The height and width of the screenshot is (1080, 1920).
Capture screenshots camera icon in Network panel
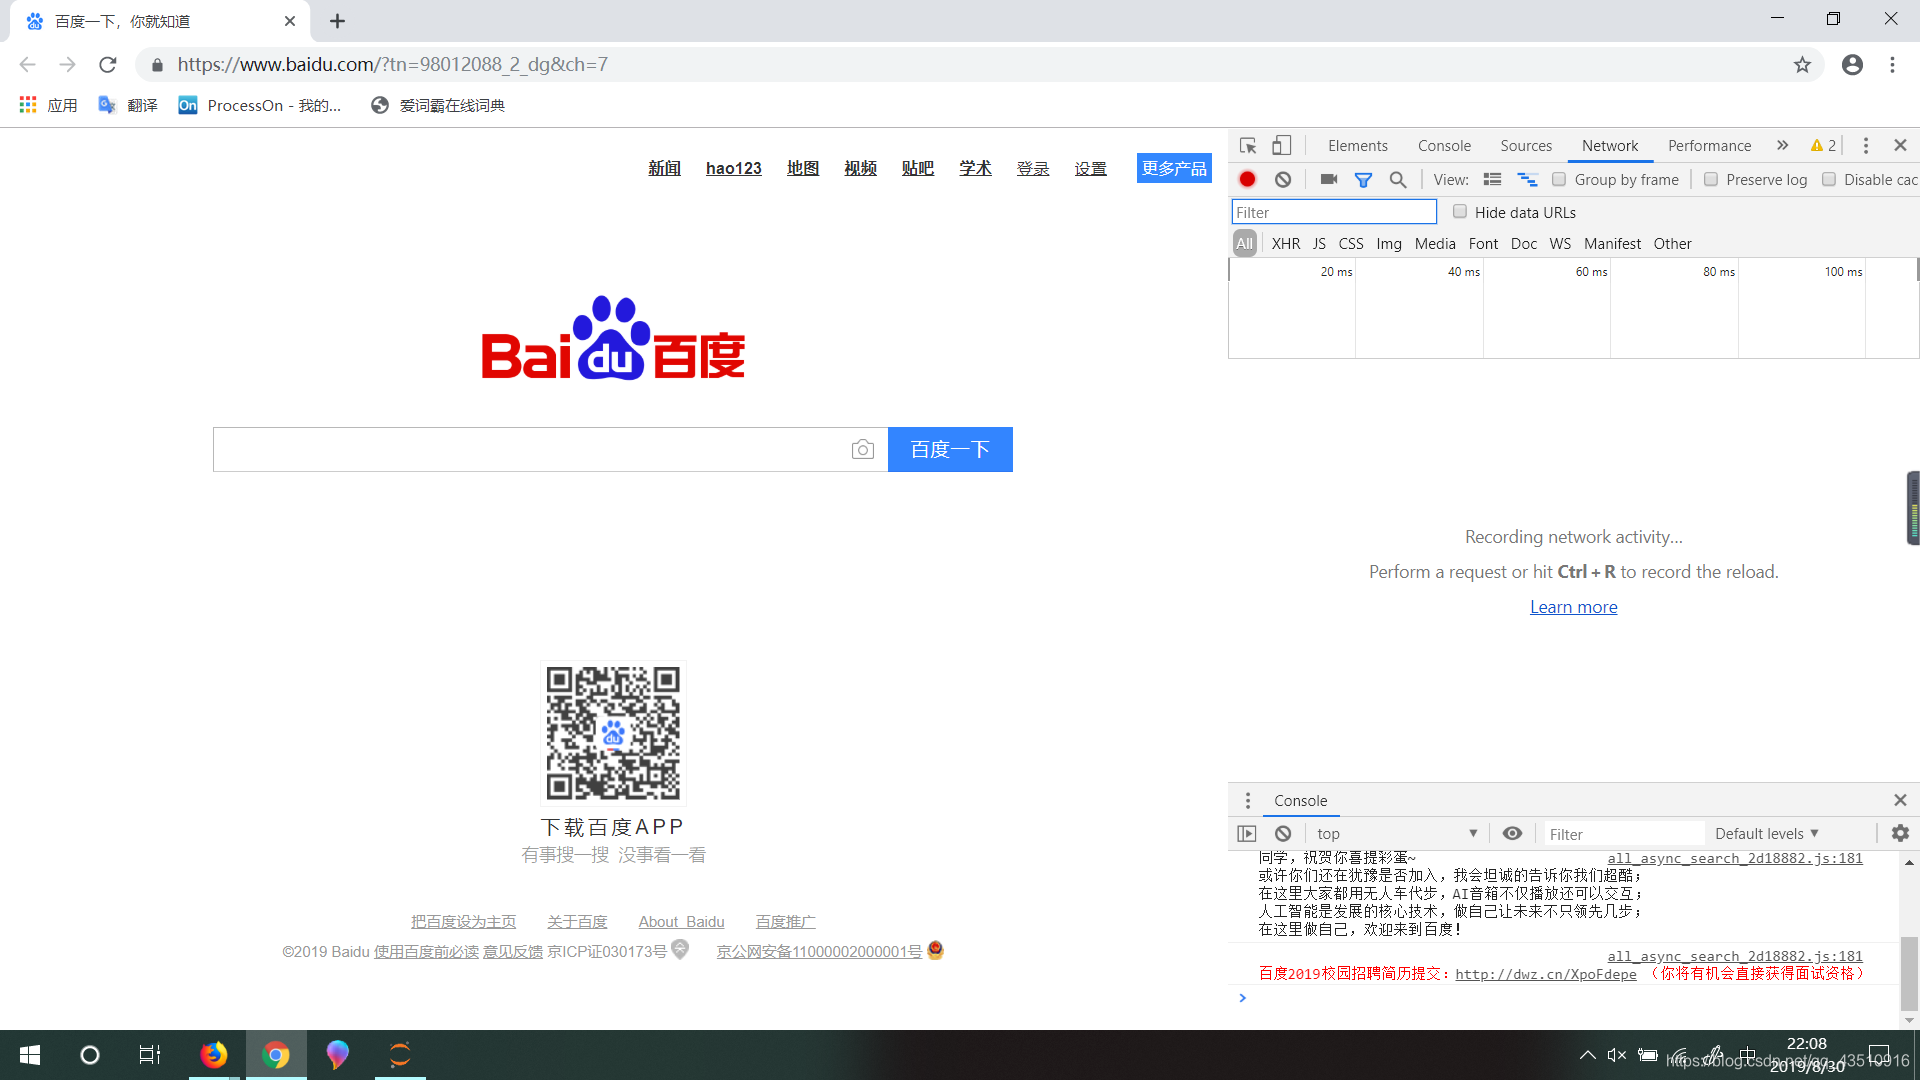click(x=1329, y=180)
